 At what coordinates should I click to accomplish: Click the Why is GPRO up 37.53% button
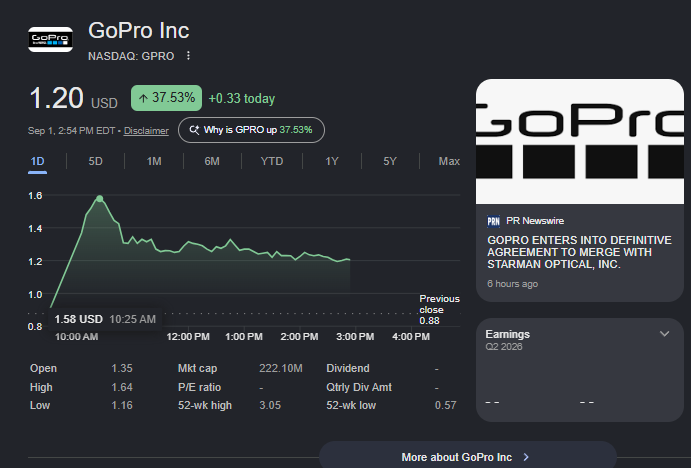point(251,130)
